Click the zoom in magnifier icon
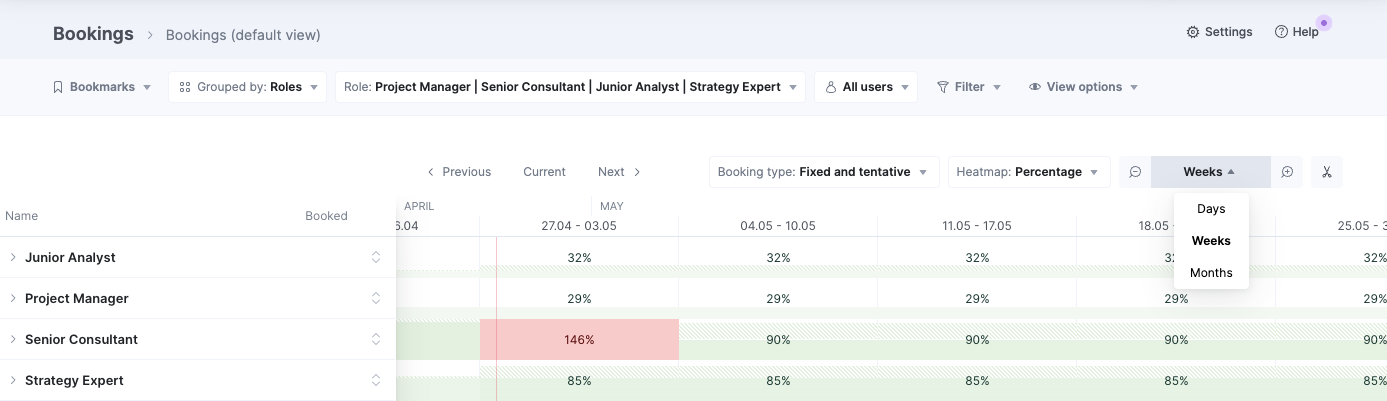This screenshot has width=1387, height=401. click(1287, 172)
